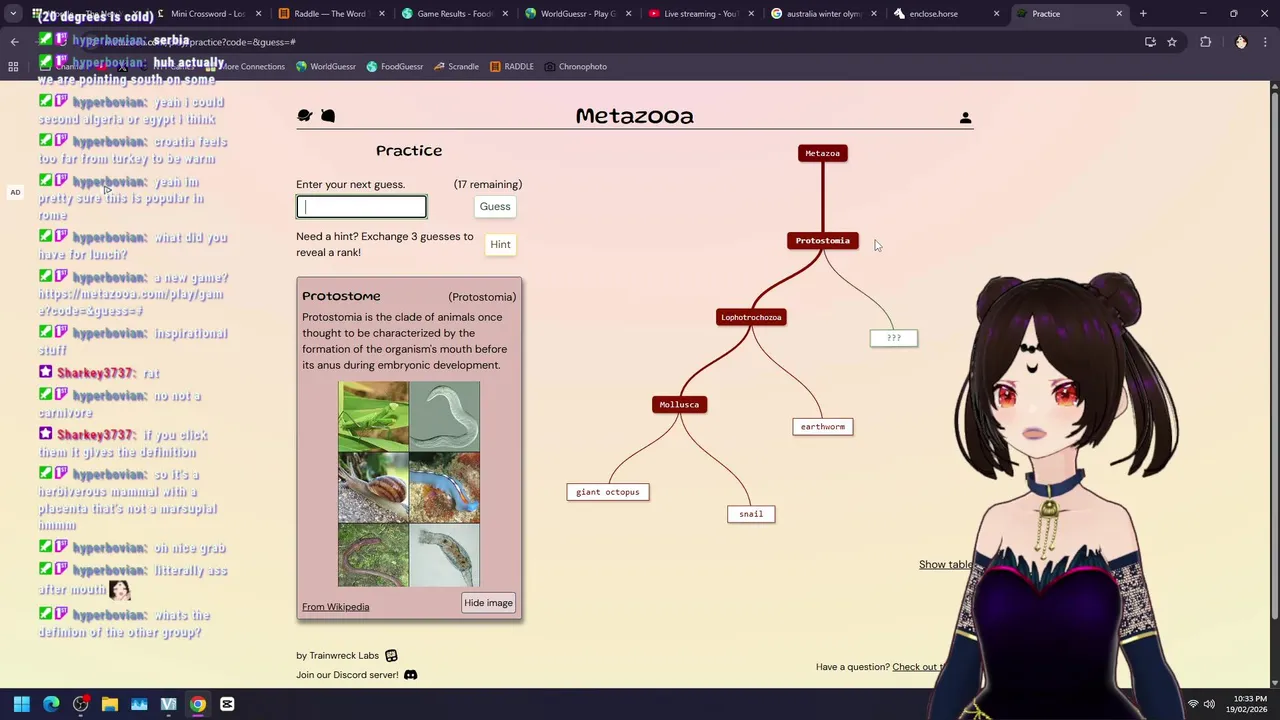Open the FoodGuessr bookmark

395,67
